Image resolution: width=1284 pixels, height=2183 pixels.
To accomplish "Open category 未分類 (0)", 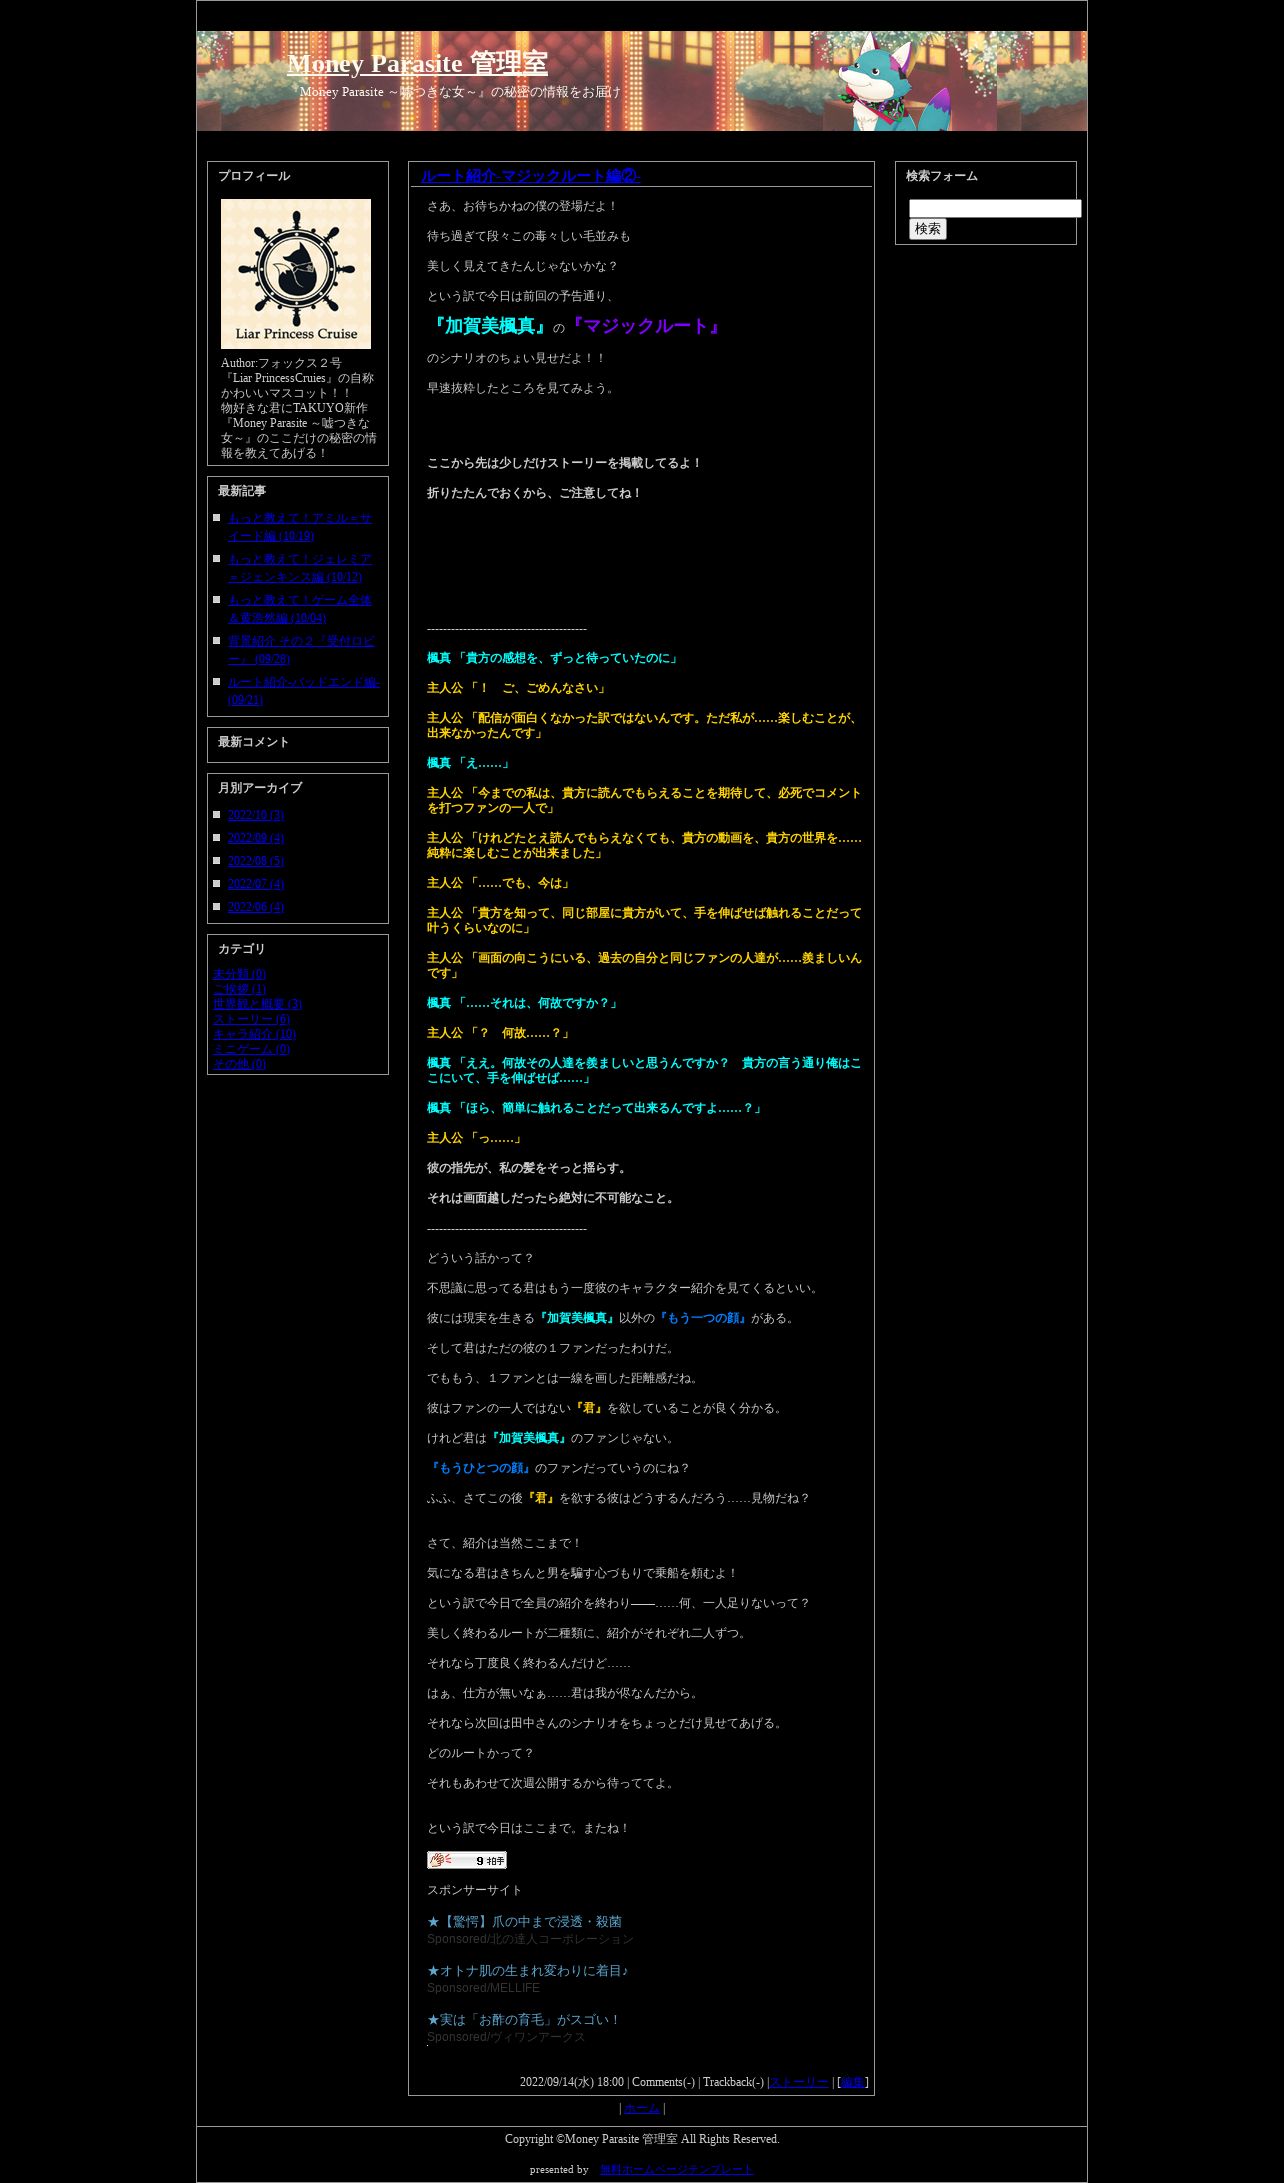I will click(x=239, y=974).
